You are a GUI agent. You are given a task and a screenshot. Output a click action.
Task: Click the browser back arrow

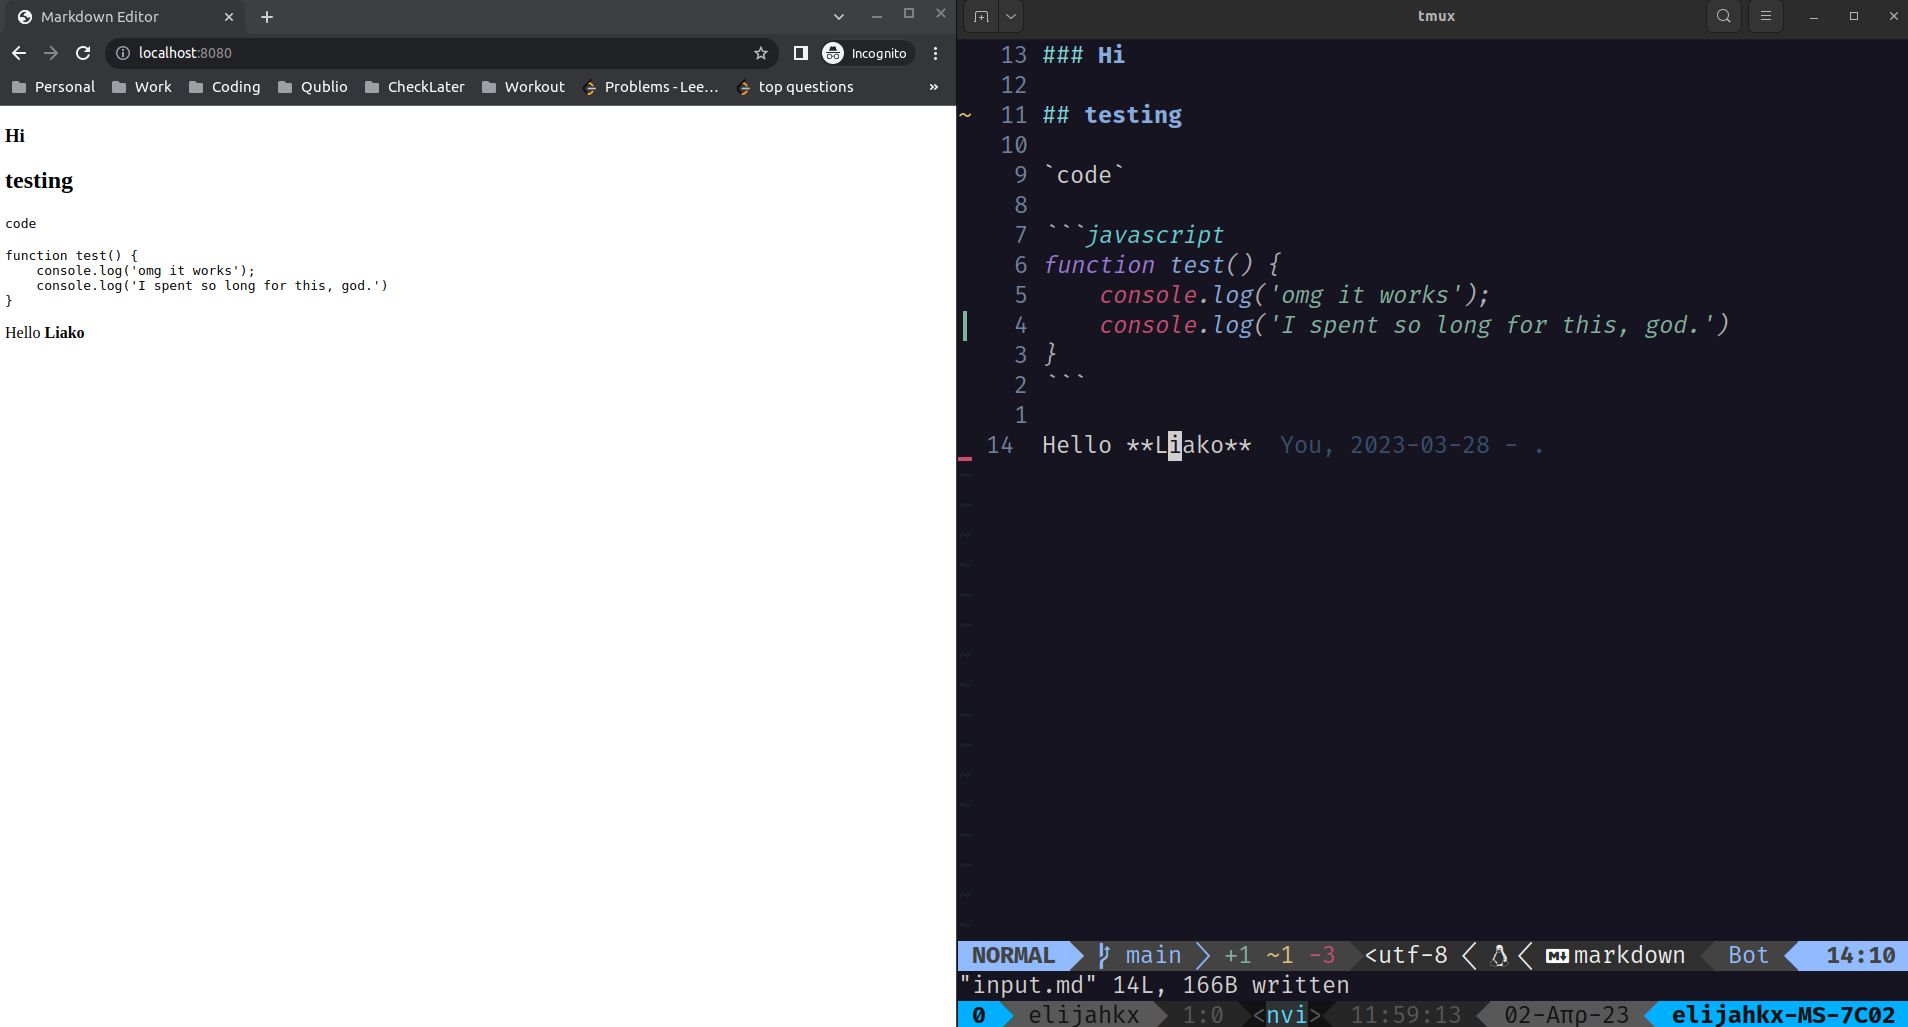coord(19,53)
